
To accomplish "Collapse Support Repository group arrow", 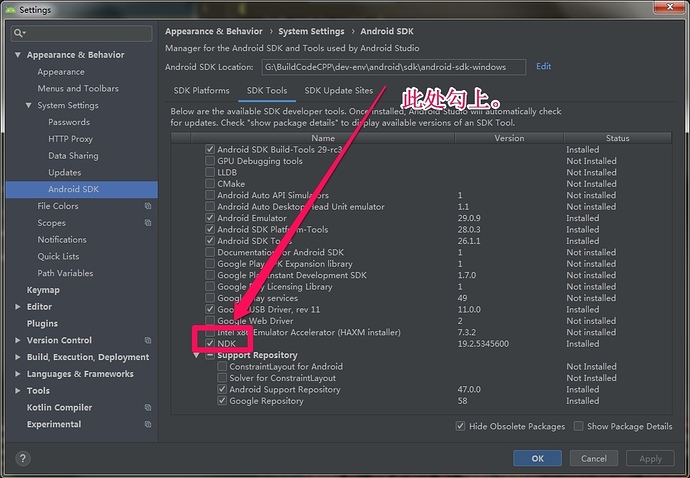I will 196,355.
